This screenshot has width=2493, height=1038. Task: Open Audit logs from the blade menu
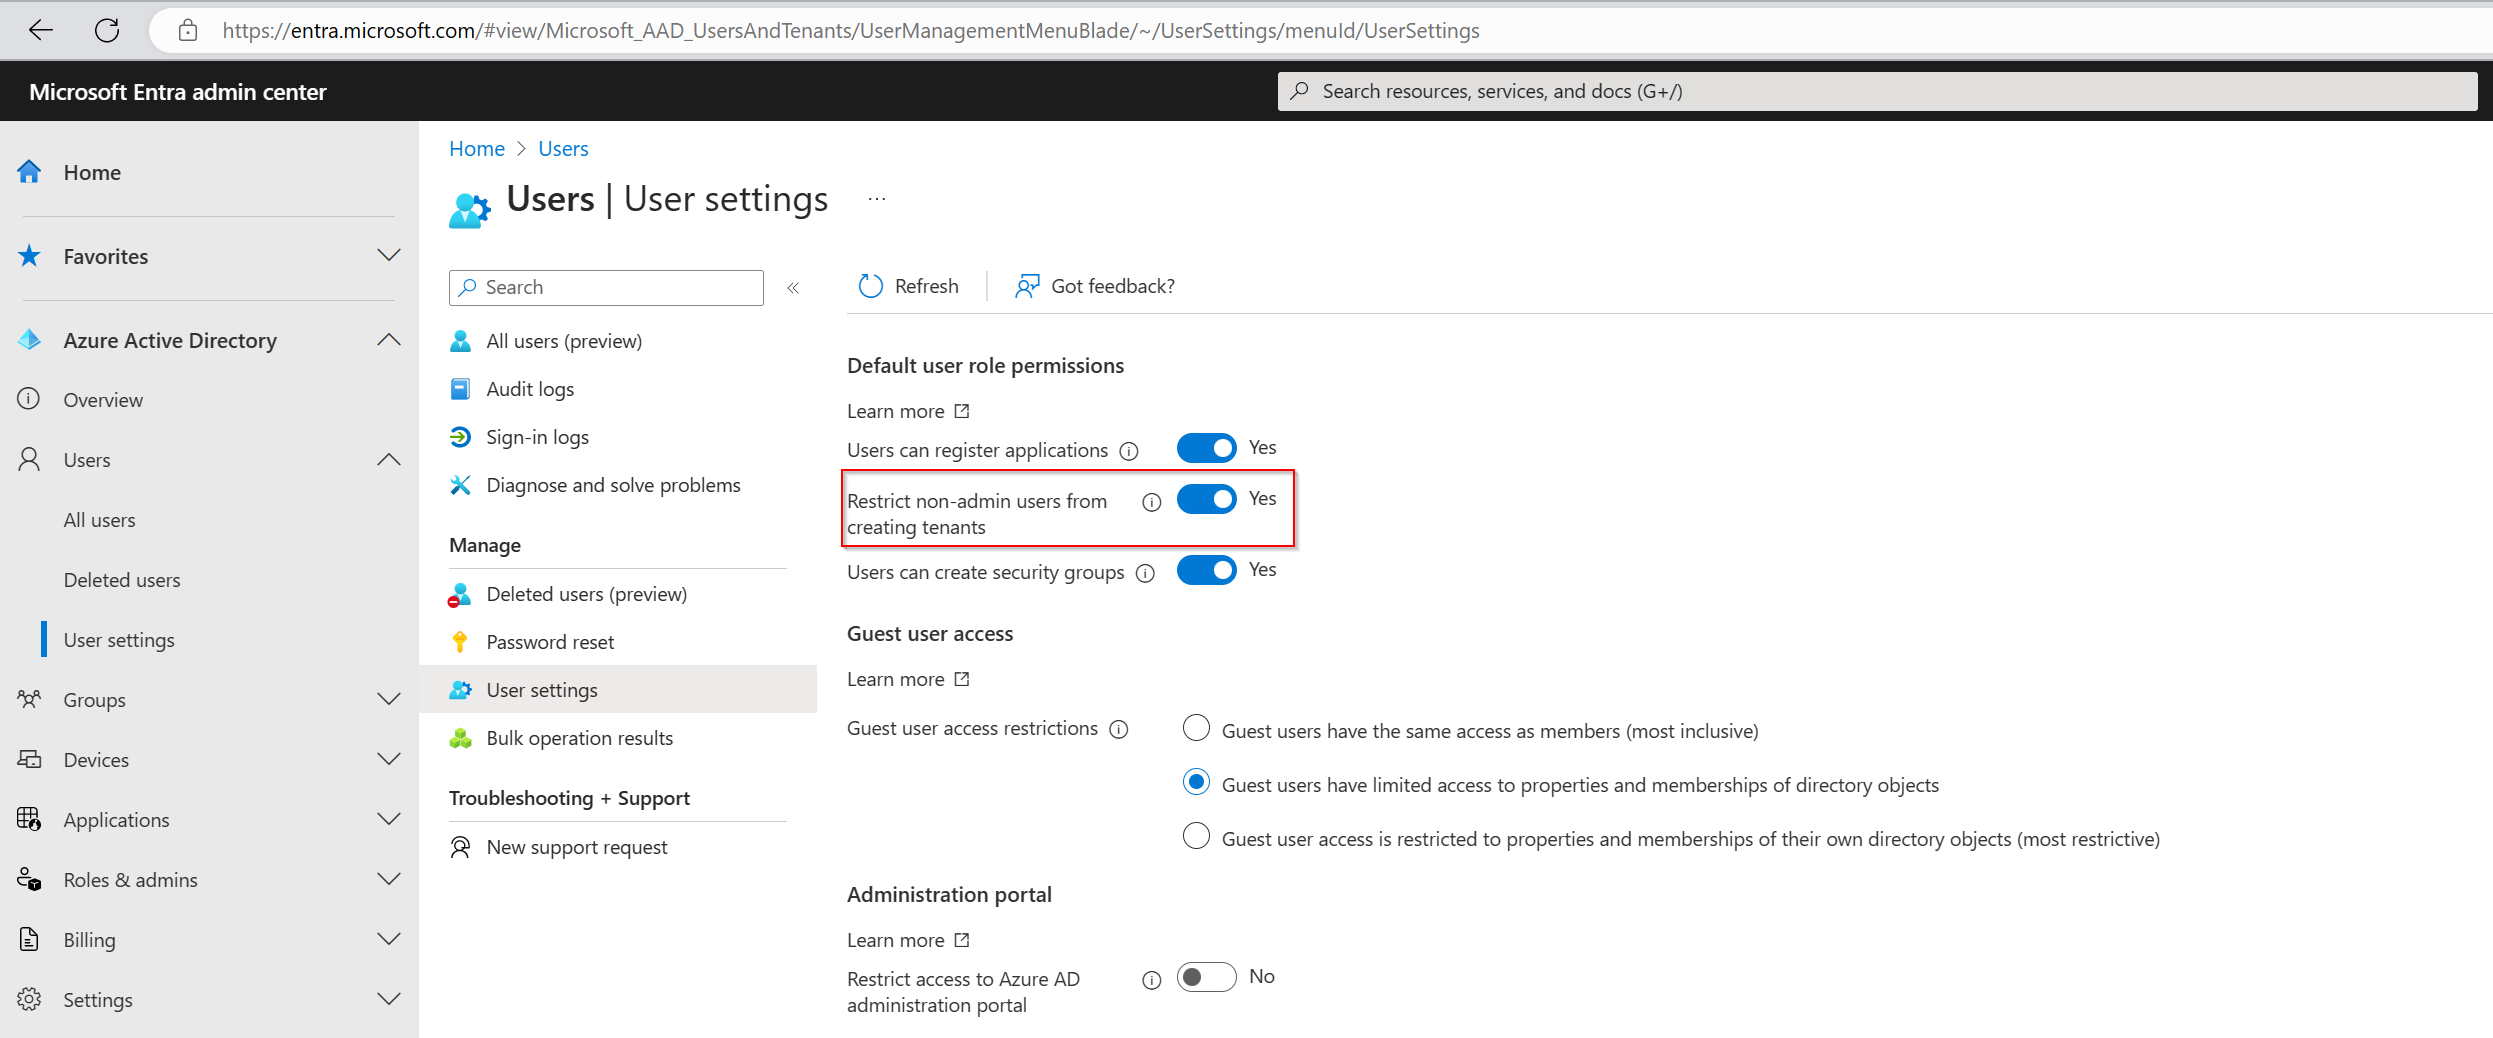click(x=530, y=389)
